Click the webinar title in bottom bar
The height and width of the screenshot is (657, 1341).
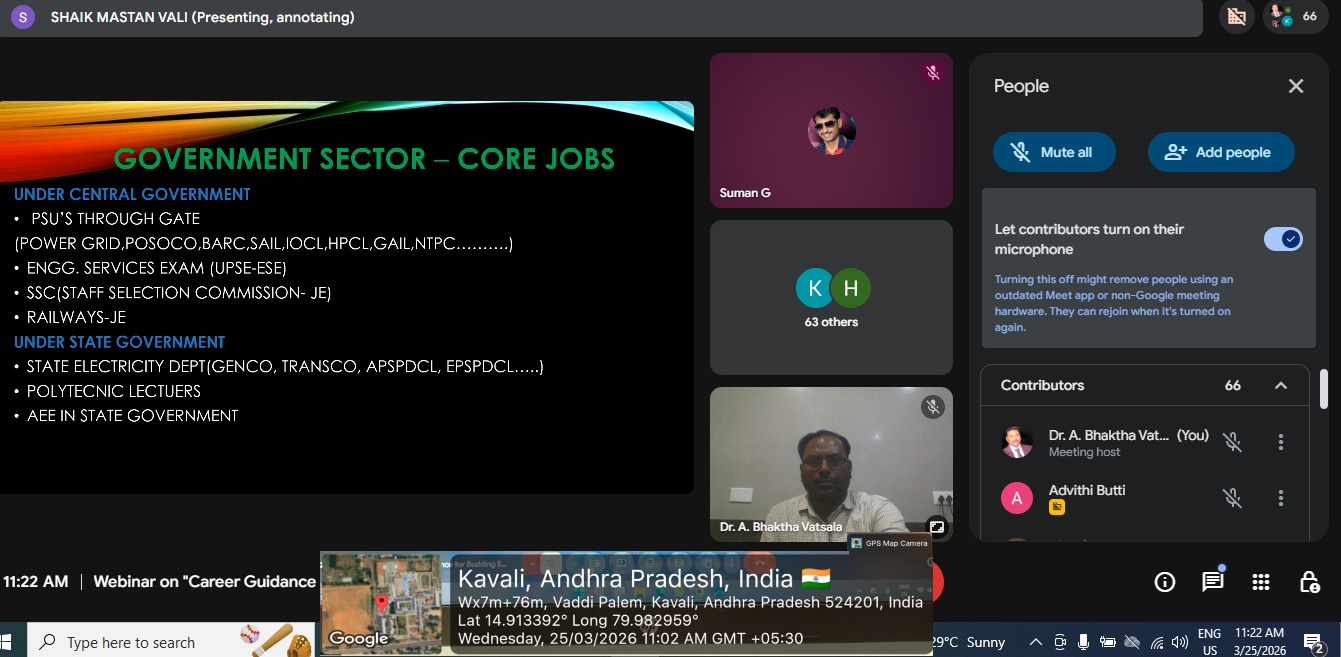point(205,581)
